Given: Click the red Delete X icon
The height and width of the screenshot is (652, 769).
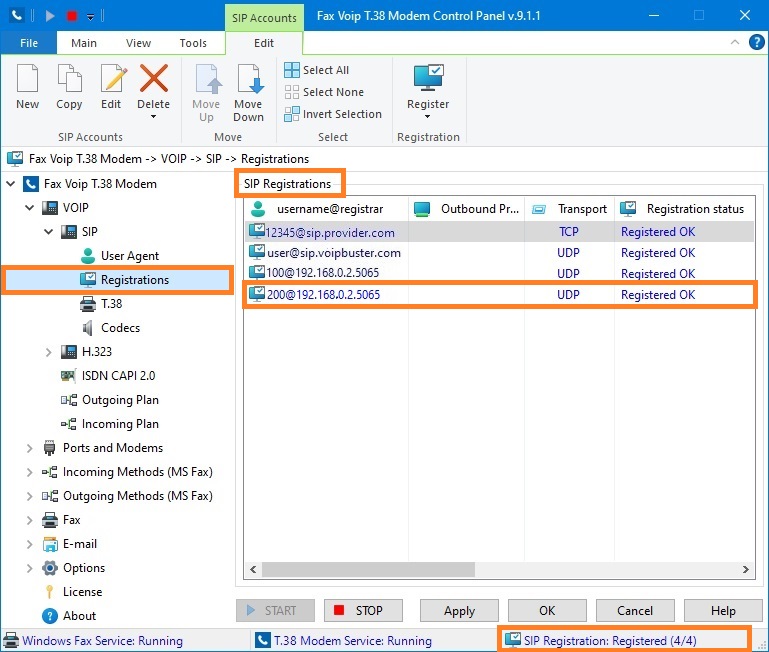Looking at the screenshot, I should (x=154, y=78).
